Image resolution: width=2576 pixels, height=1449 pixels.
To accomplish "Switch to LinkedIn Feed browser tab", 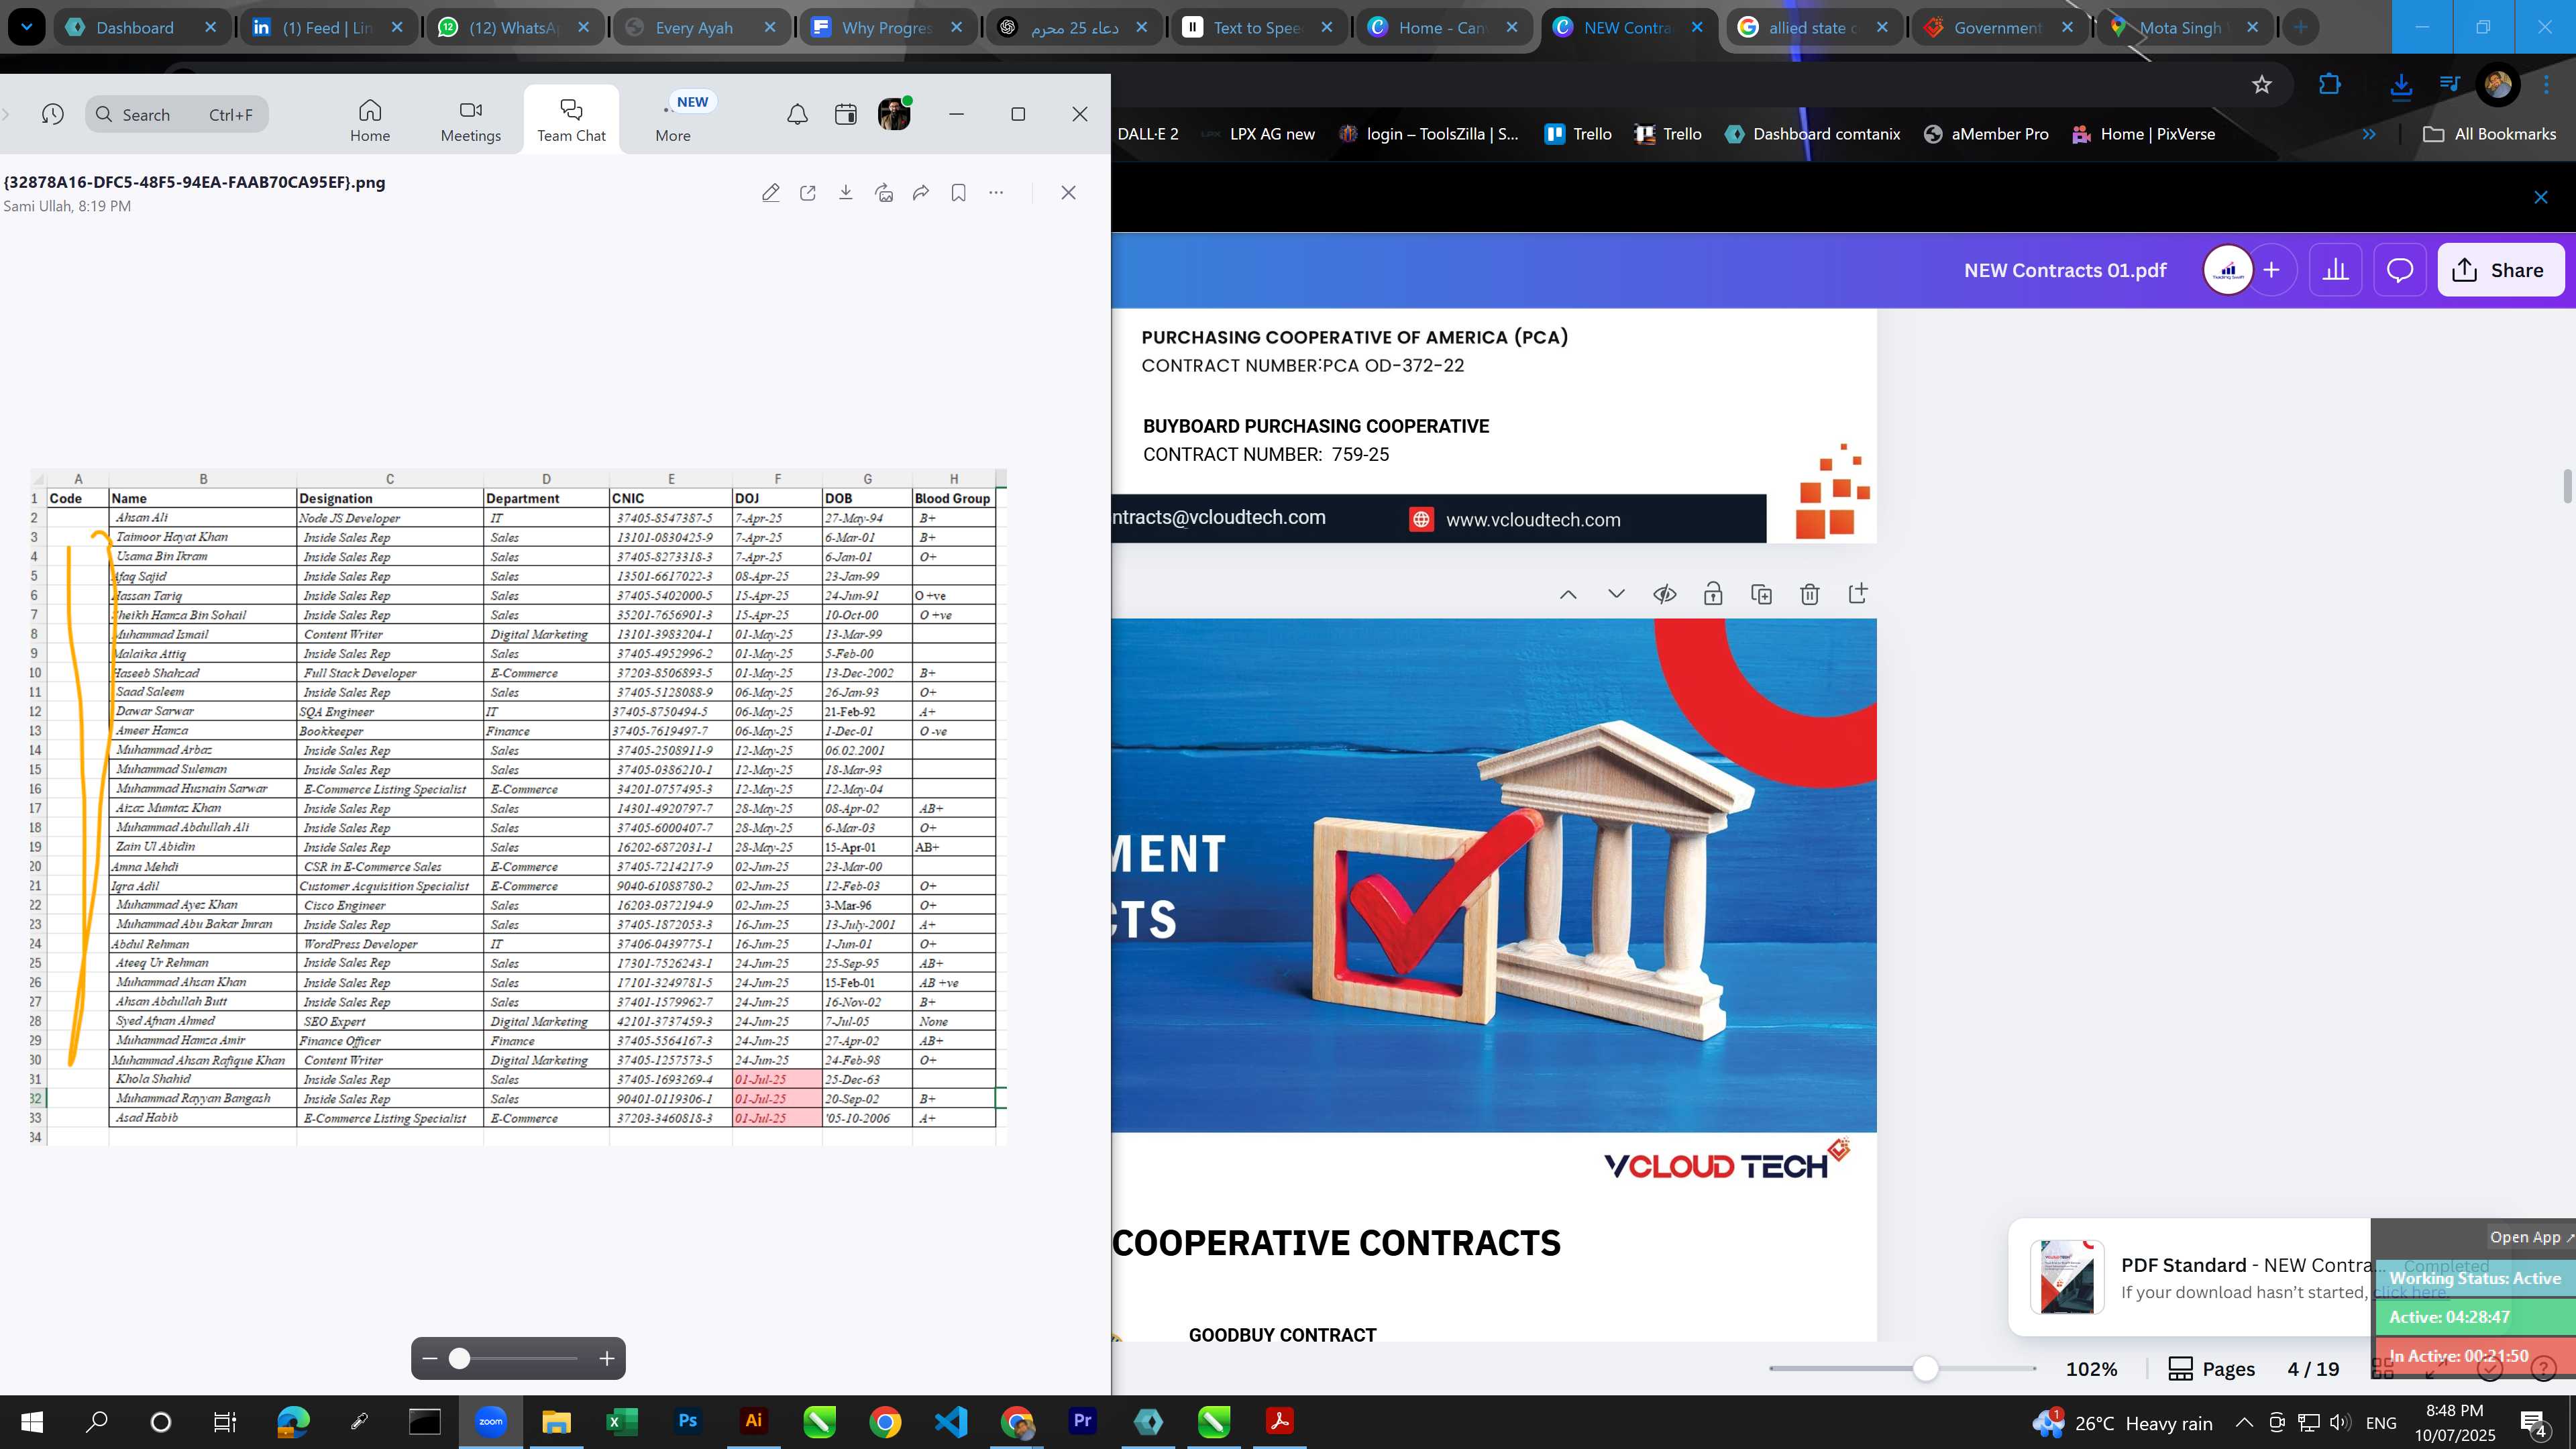I will [329, 27].
